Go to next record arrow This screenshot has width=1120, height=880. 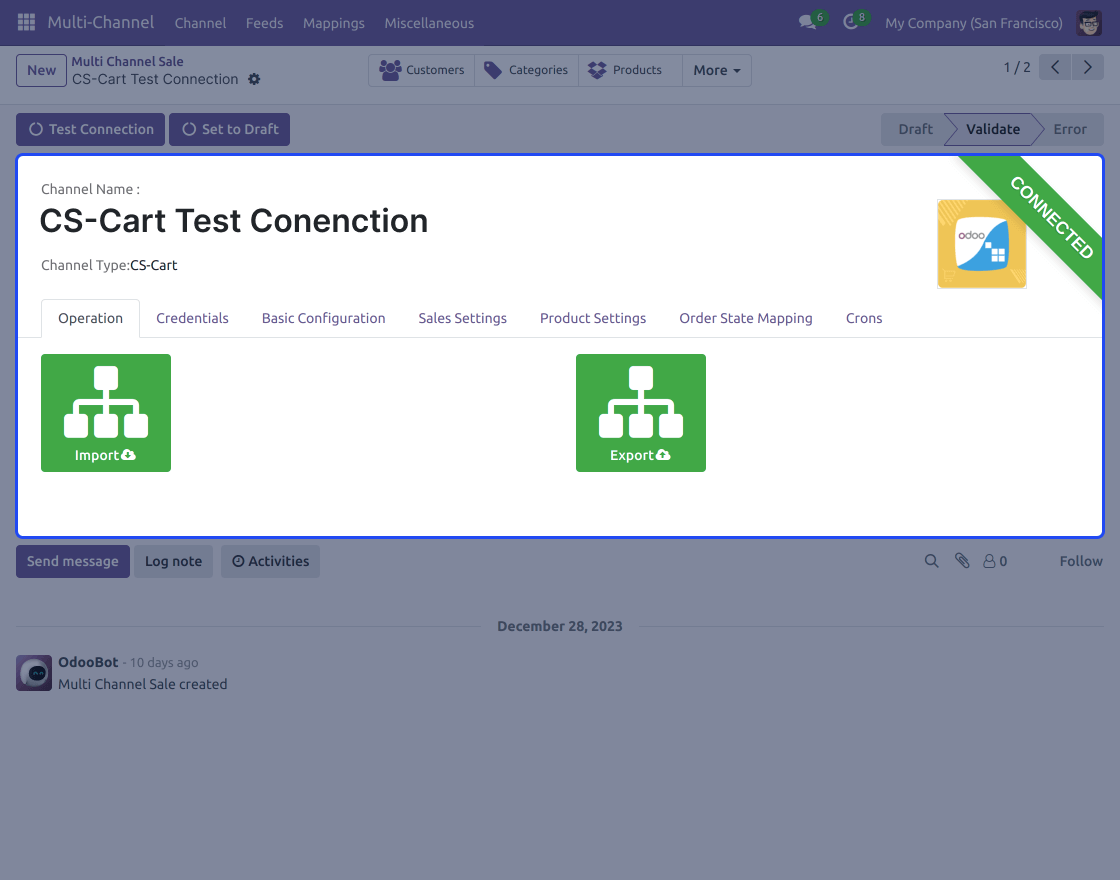coord(1088,67)
